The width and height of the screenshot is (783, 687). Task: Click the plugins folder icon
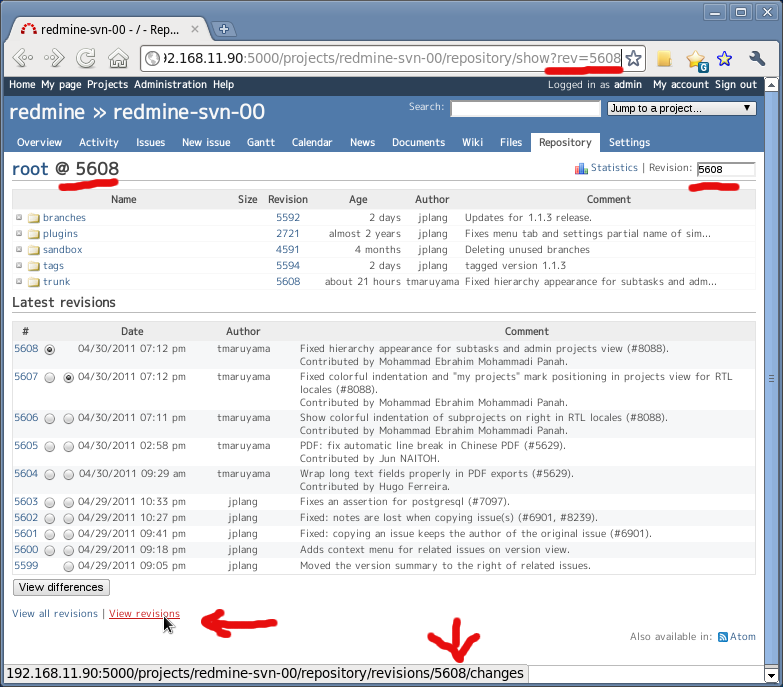[33, 234]
